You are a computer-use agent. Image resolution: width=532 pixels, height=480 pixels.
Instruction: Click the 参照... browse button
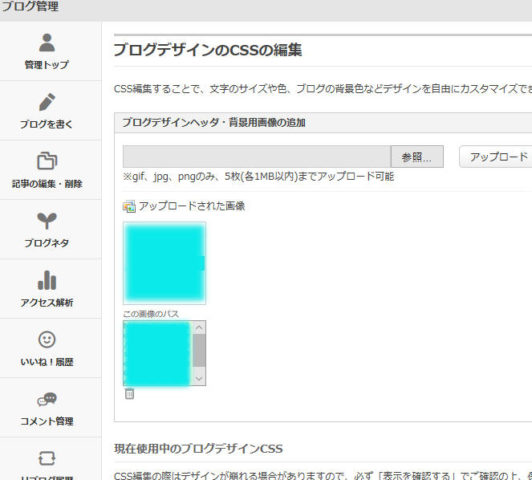tap(417, 157)
